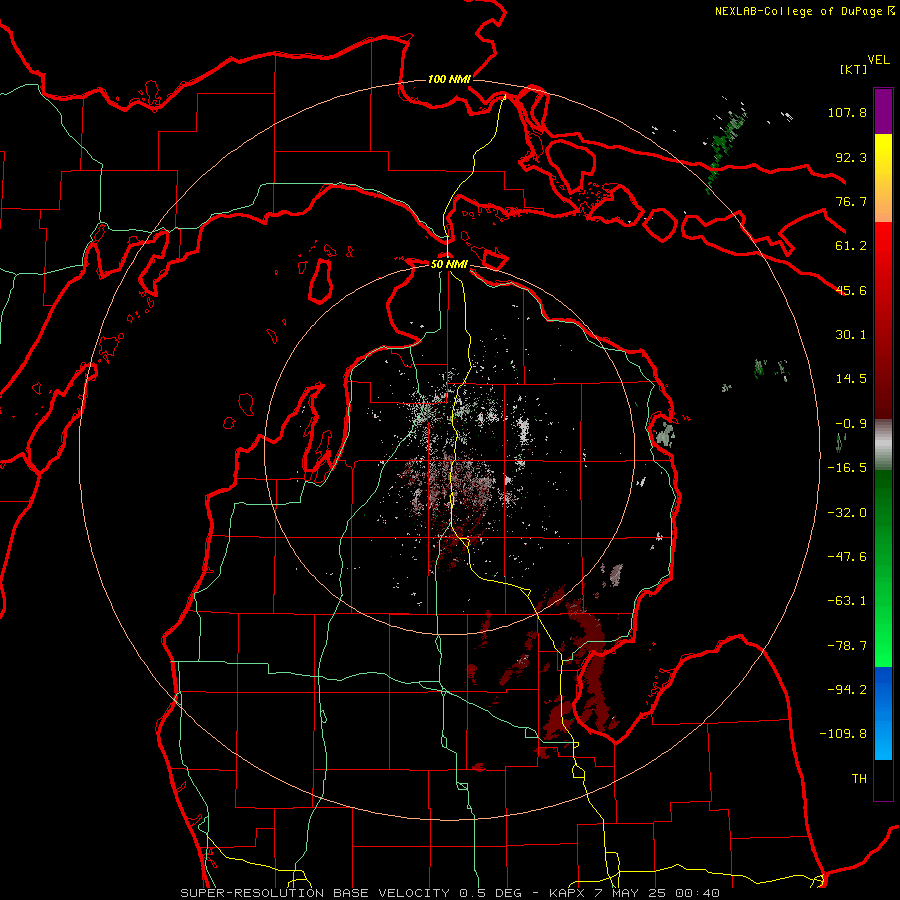Click the Super-Resolution Base Velocity caption
This screenshot has height=900, width=900.
click(x=451, y=893)
